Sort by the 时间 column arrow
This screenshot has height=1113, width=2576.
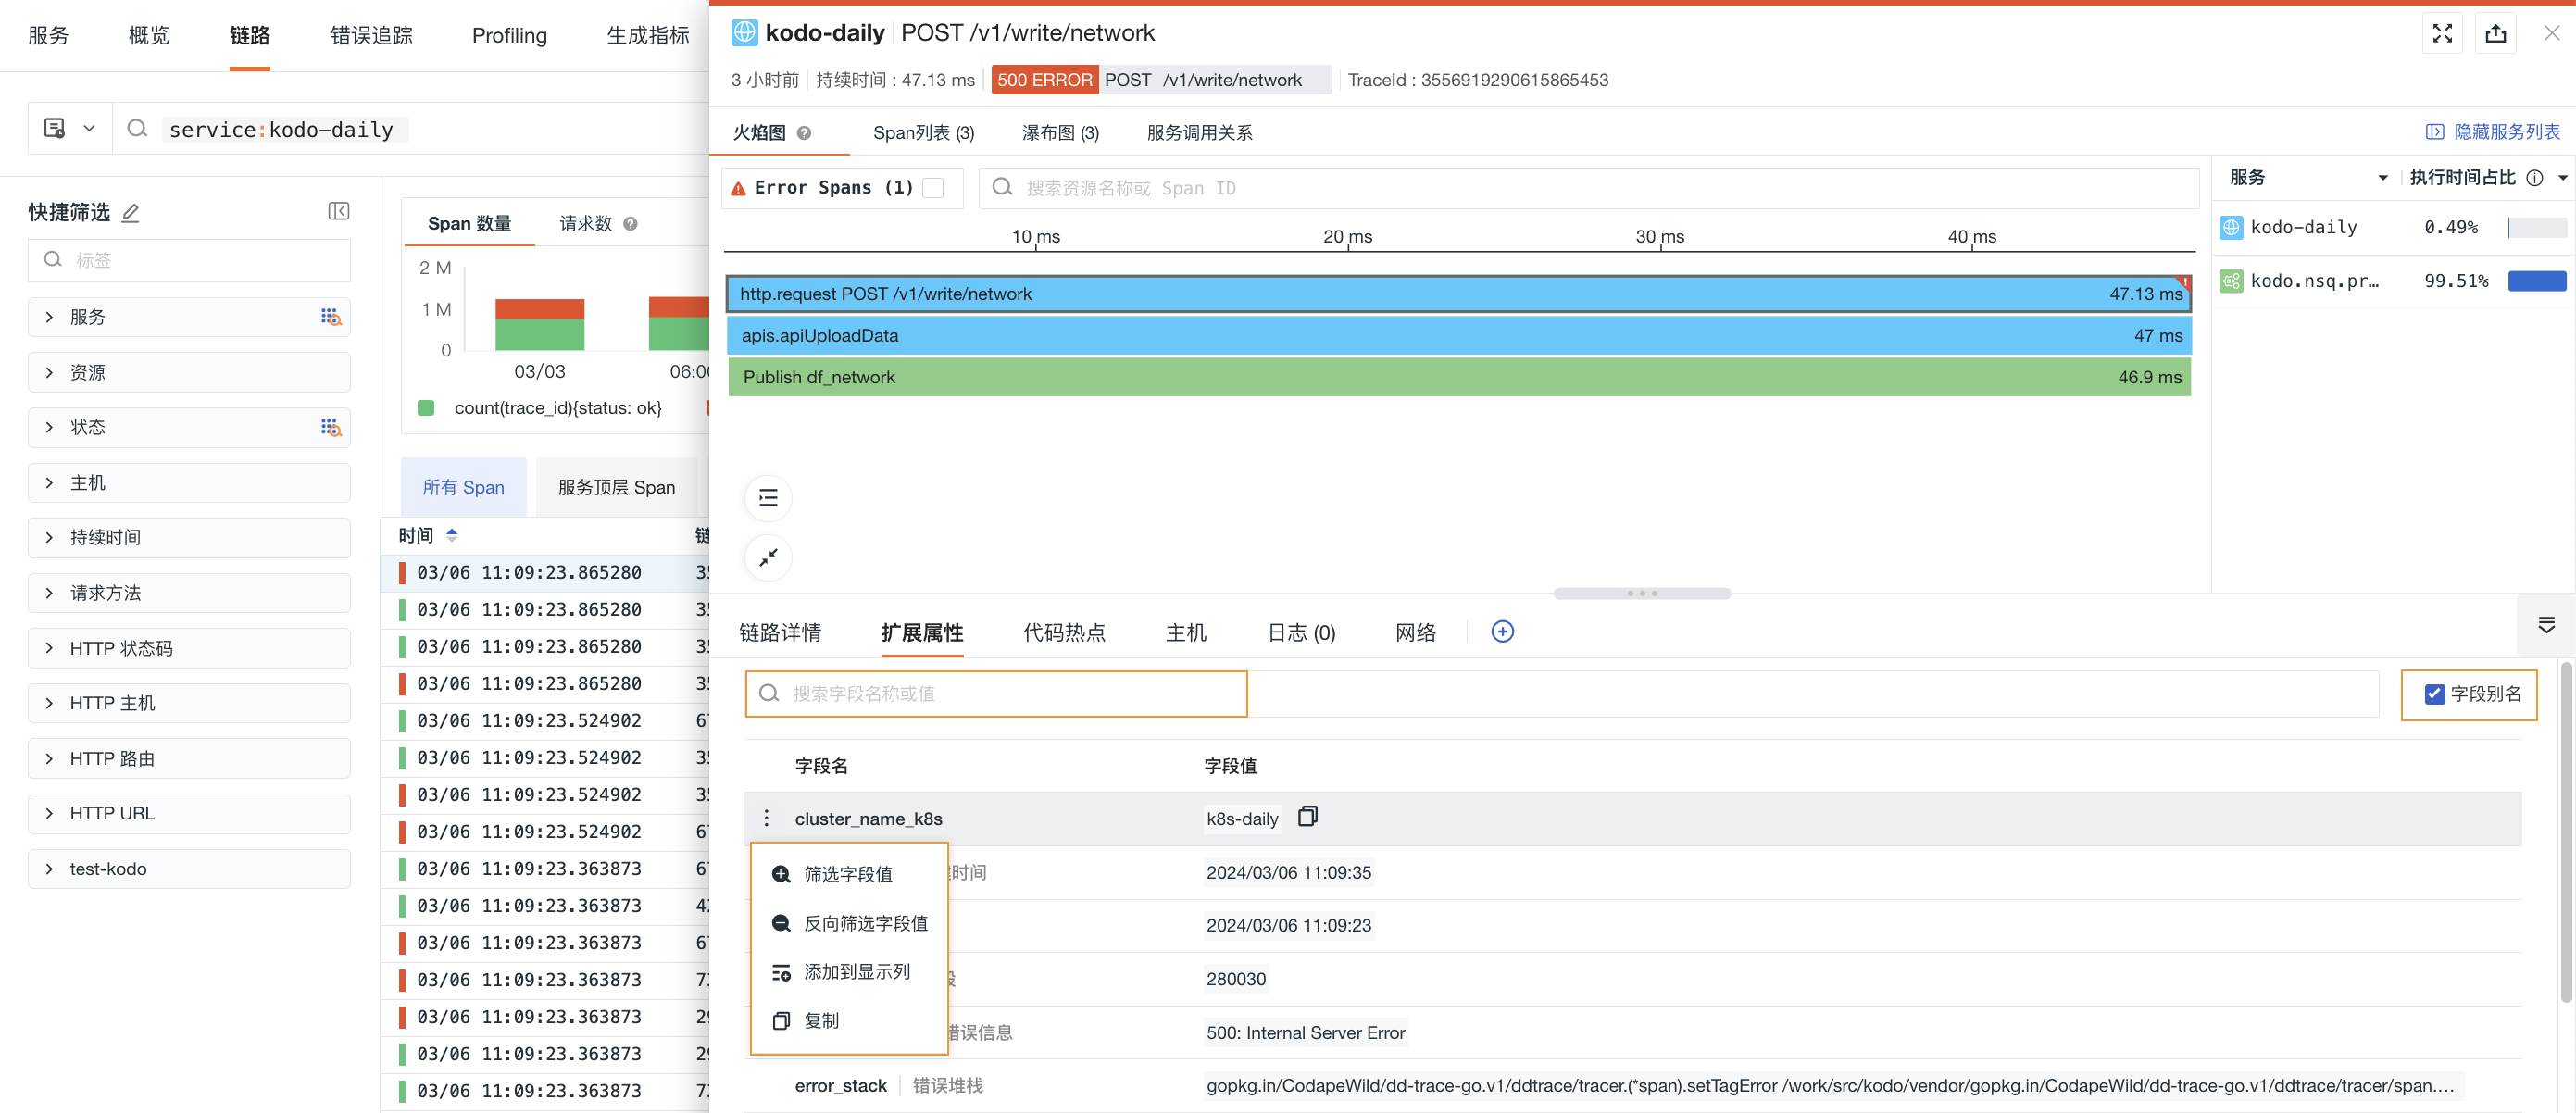tap(452, 535)
